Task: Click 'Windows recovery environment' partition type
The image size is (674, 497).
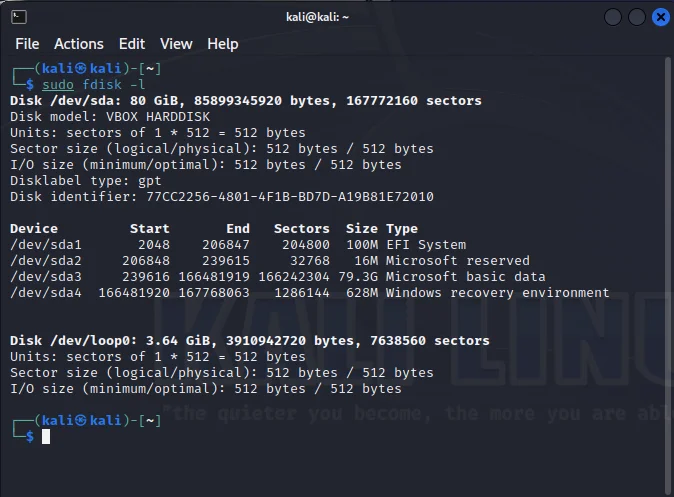Action: click(497, 293)
